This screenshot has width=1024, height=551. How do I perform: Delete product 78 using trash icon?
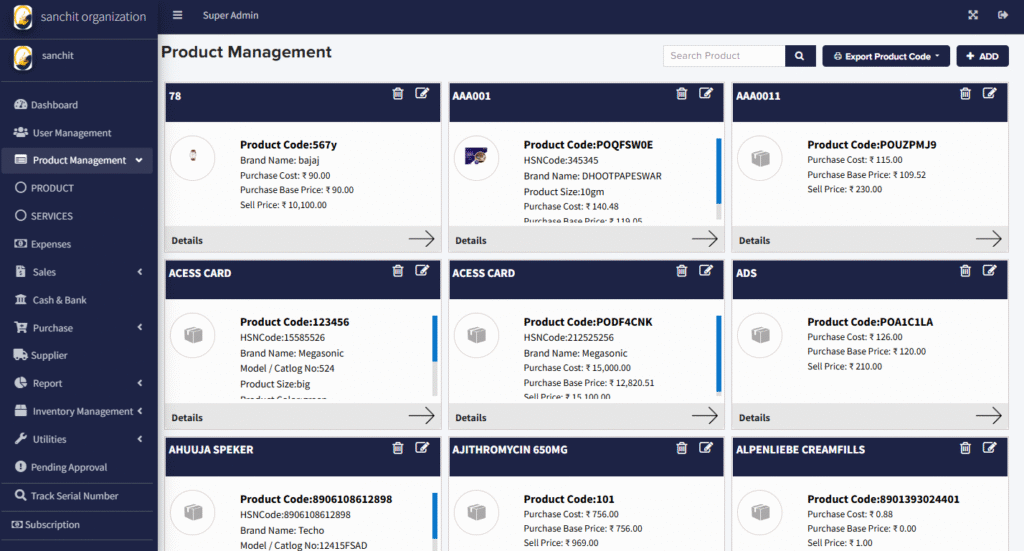(398, 94)
